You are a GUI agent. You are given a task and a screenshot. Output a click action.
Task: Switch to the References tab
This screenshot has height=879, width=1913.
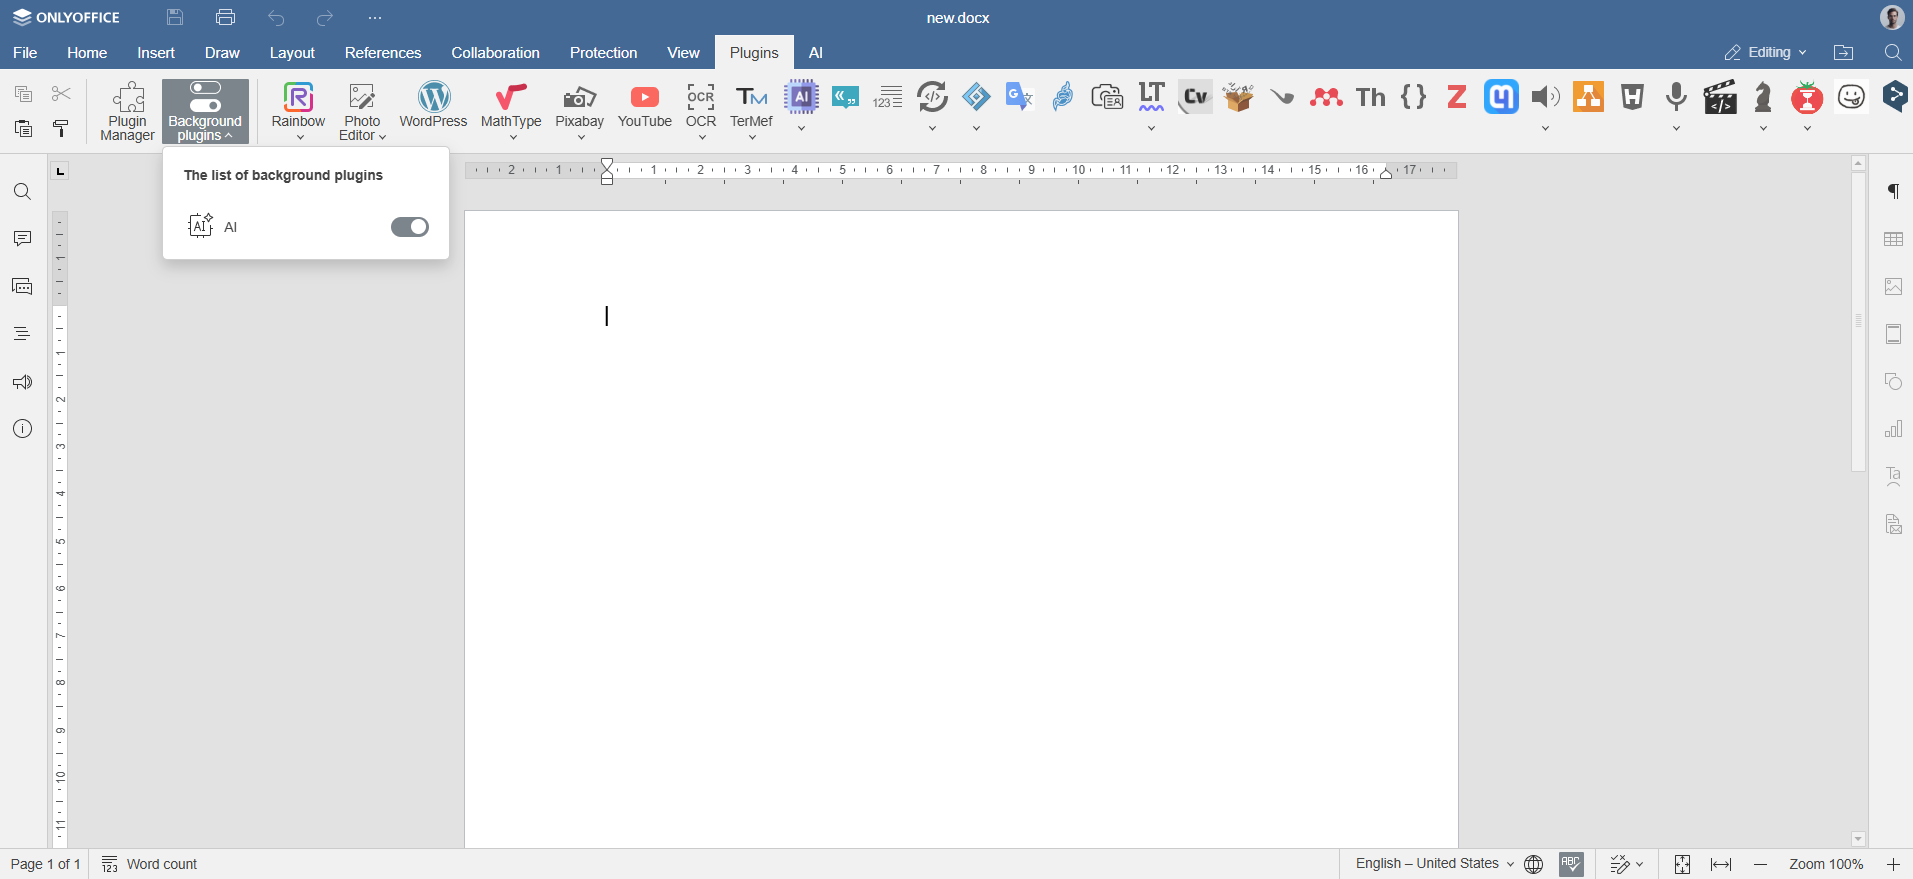pyautogui.click(x=382, y=53)
